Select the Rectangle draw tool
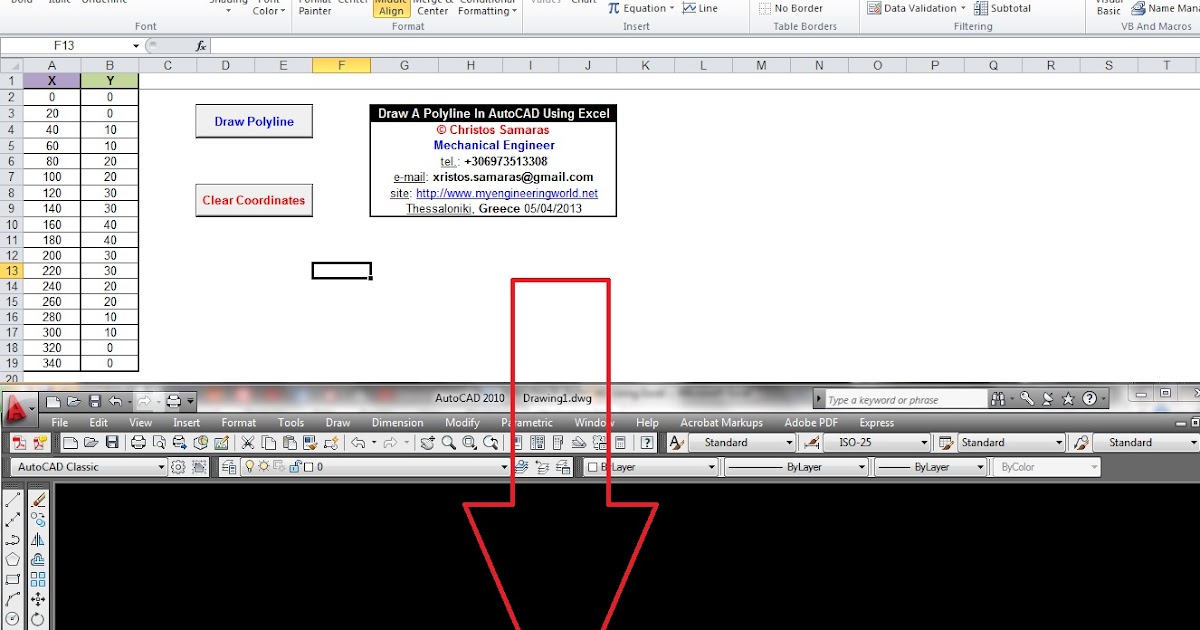 pos(13,579)
